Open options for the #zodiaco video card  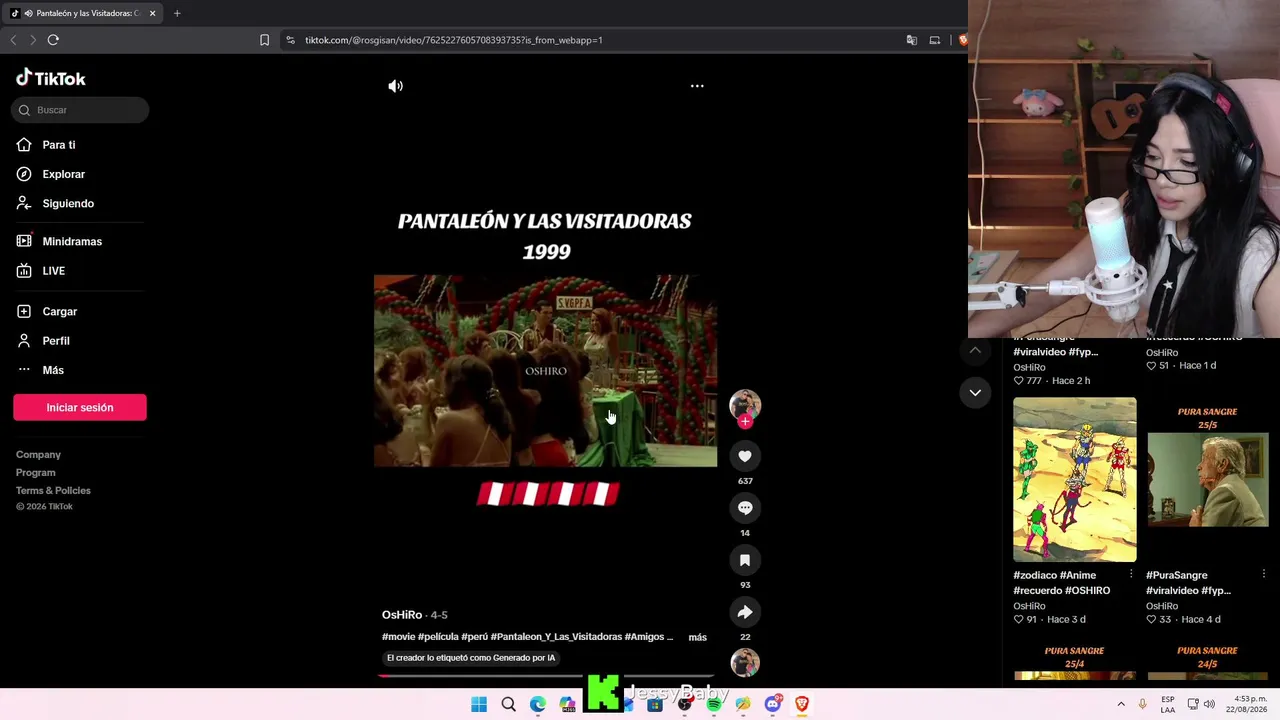1131,574
